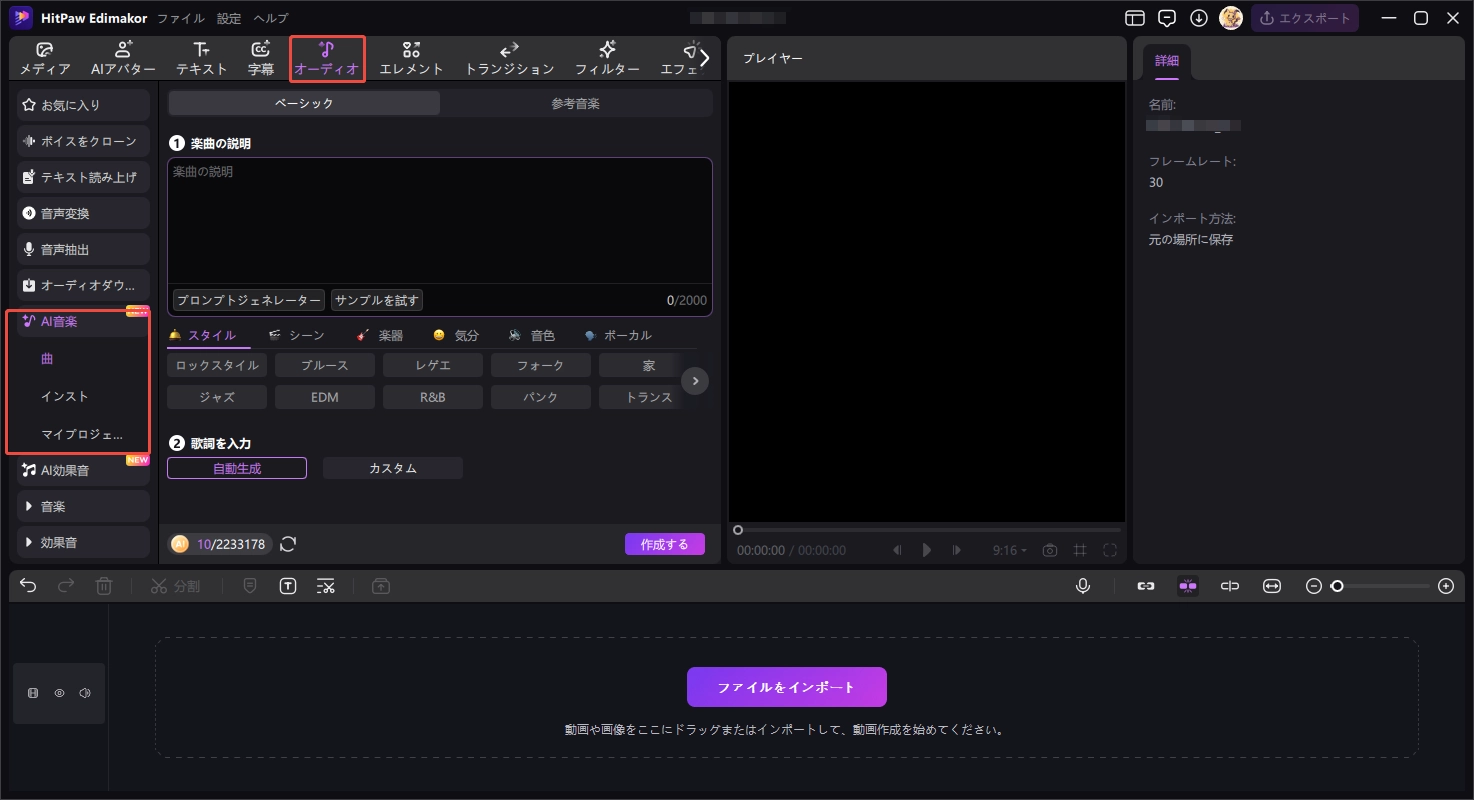
Task: Toggle the ブルース style tag
Action: pyautogui.click(x=325, y=365)
